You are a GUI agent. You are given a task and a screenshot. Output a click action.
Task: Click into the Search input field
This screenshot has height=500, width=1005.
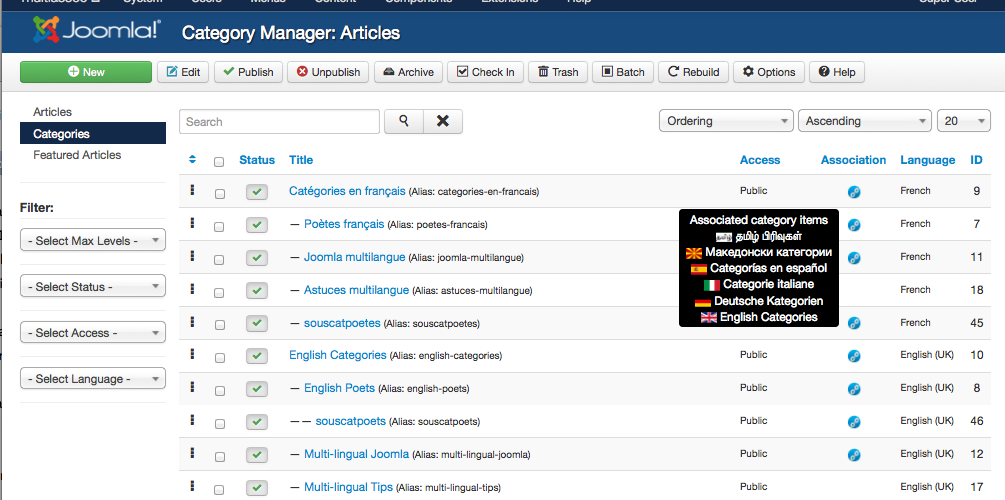tap(279, 121)
